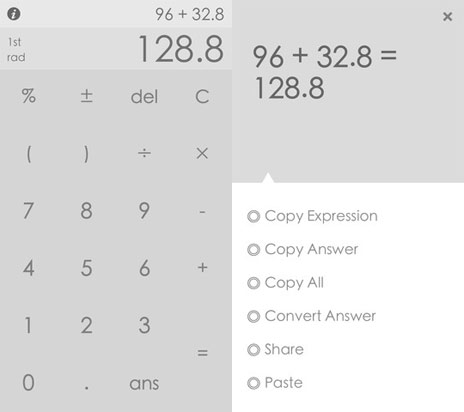Image resolution: width=464 pixels, height=412 pixels.
Task: Select the Copy Answer option
Action: (x=303, y=249)
